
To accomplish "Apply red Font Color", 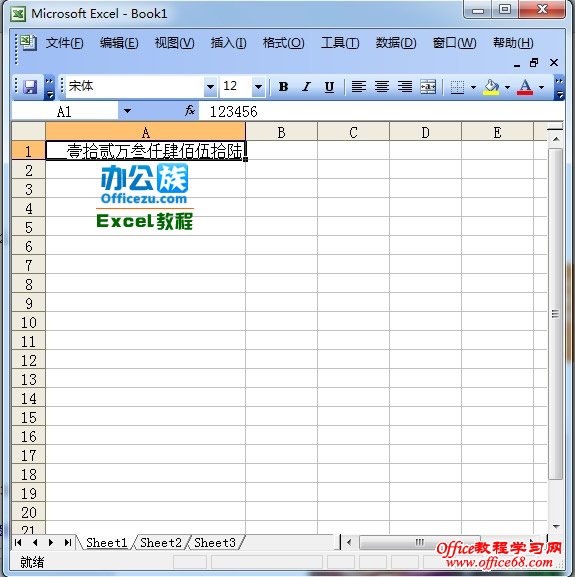I will click(525, 87).
